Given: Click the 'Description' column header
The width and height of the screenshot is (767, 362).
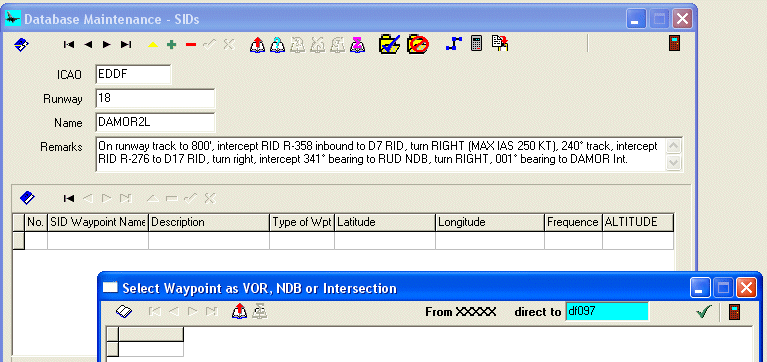Looking at the screenshot, I should (209, 222).
